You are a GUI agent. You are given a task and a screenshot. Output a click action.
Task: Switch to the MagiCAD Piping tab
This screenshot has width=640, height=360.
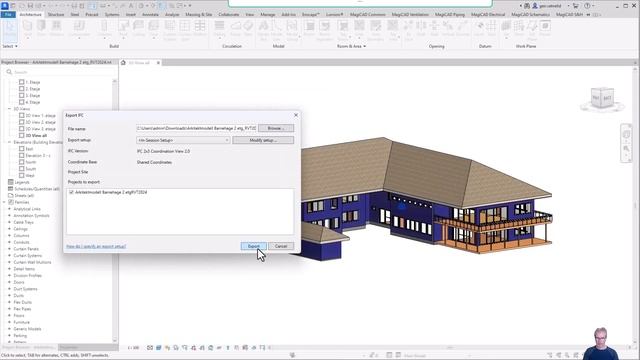click(449, 15)
